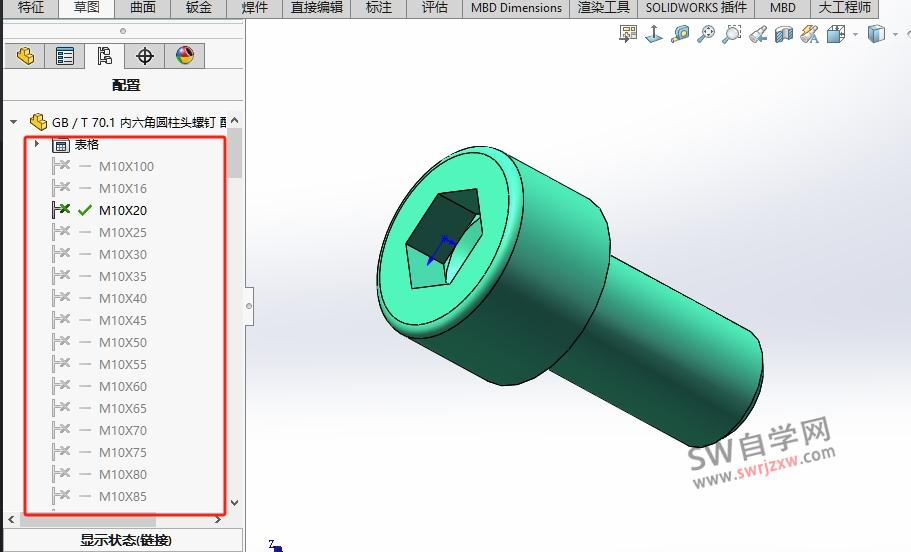Click the Normal To plane-arrow view icon

[654, 34]
